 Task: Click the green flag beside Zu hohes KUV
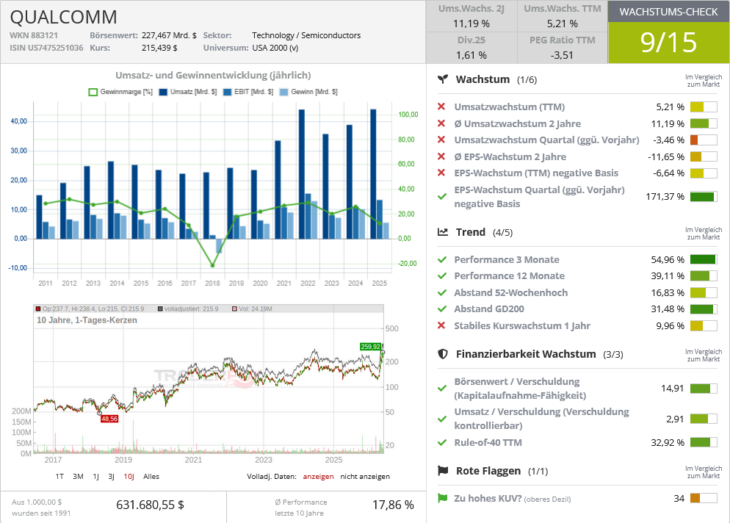(442, 498)
